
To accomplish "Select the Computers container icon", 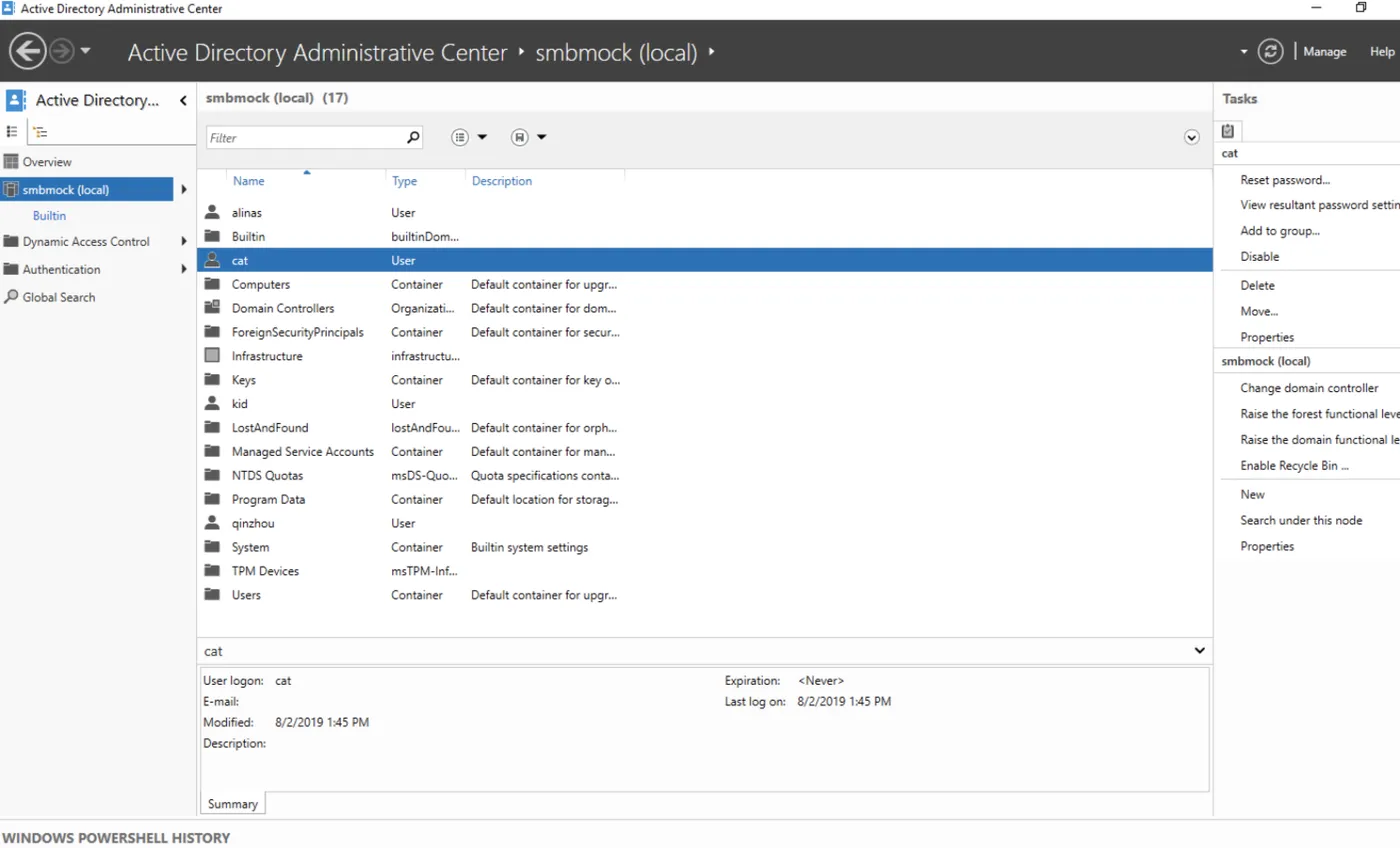I will tap(211, 285).
